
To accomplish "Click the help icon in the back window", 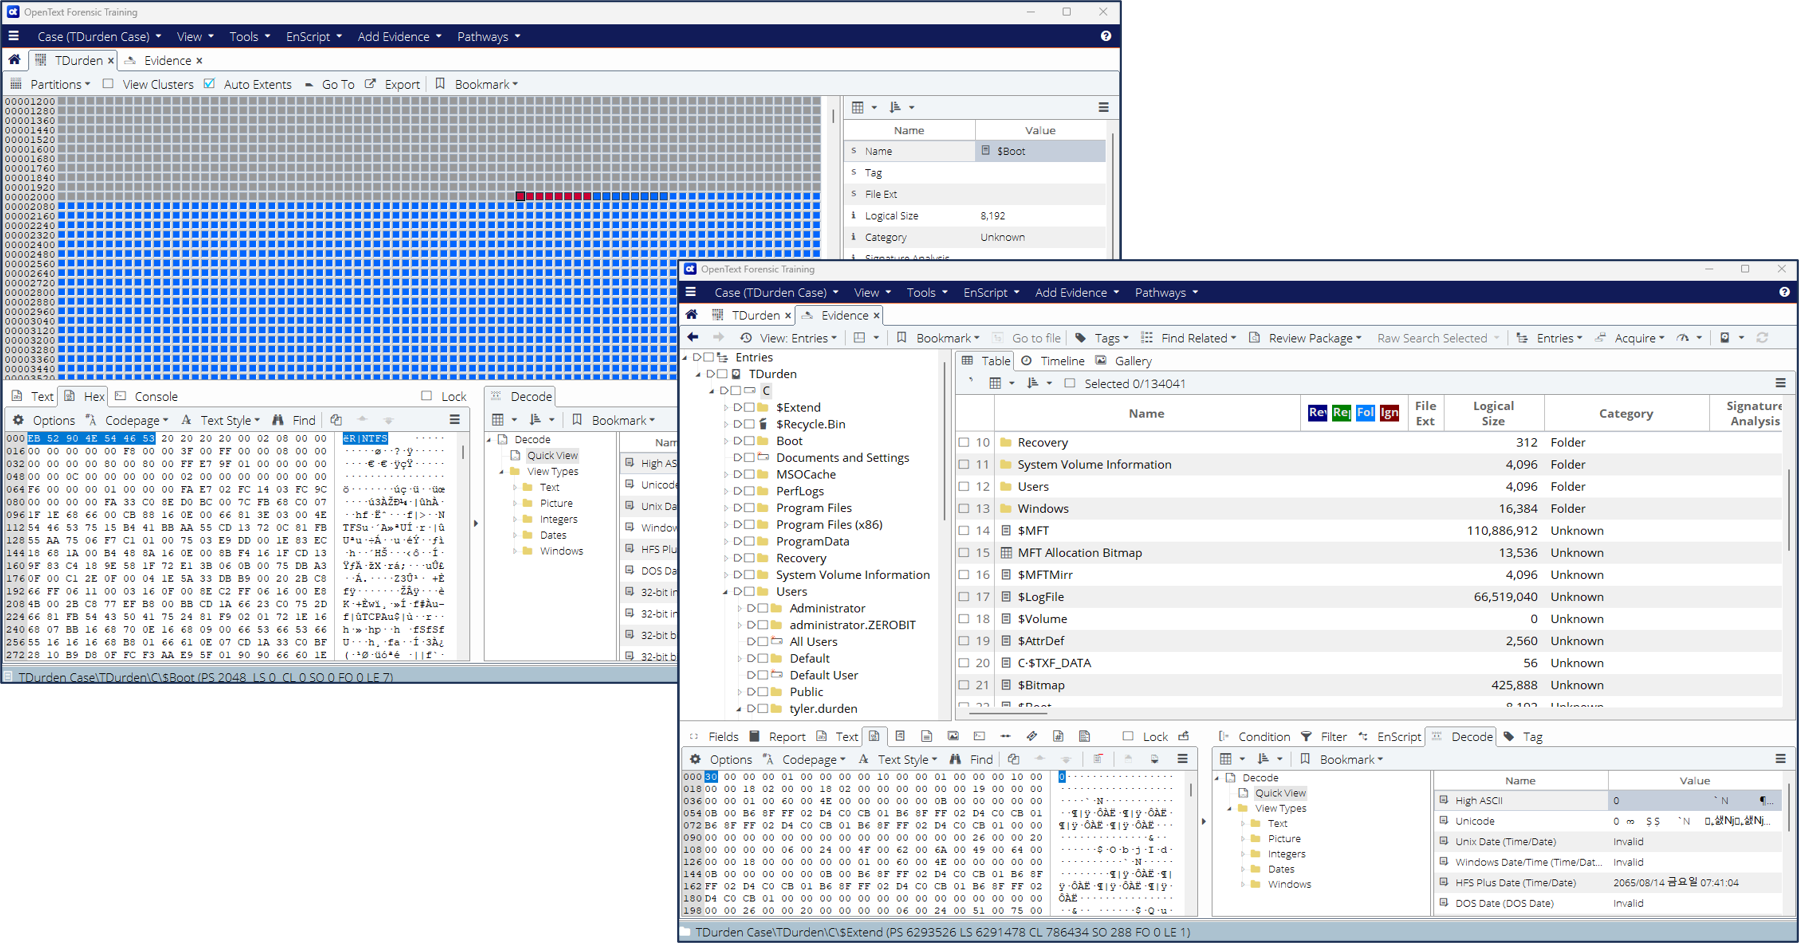I will [1106, 36].
